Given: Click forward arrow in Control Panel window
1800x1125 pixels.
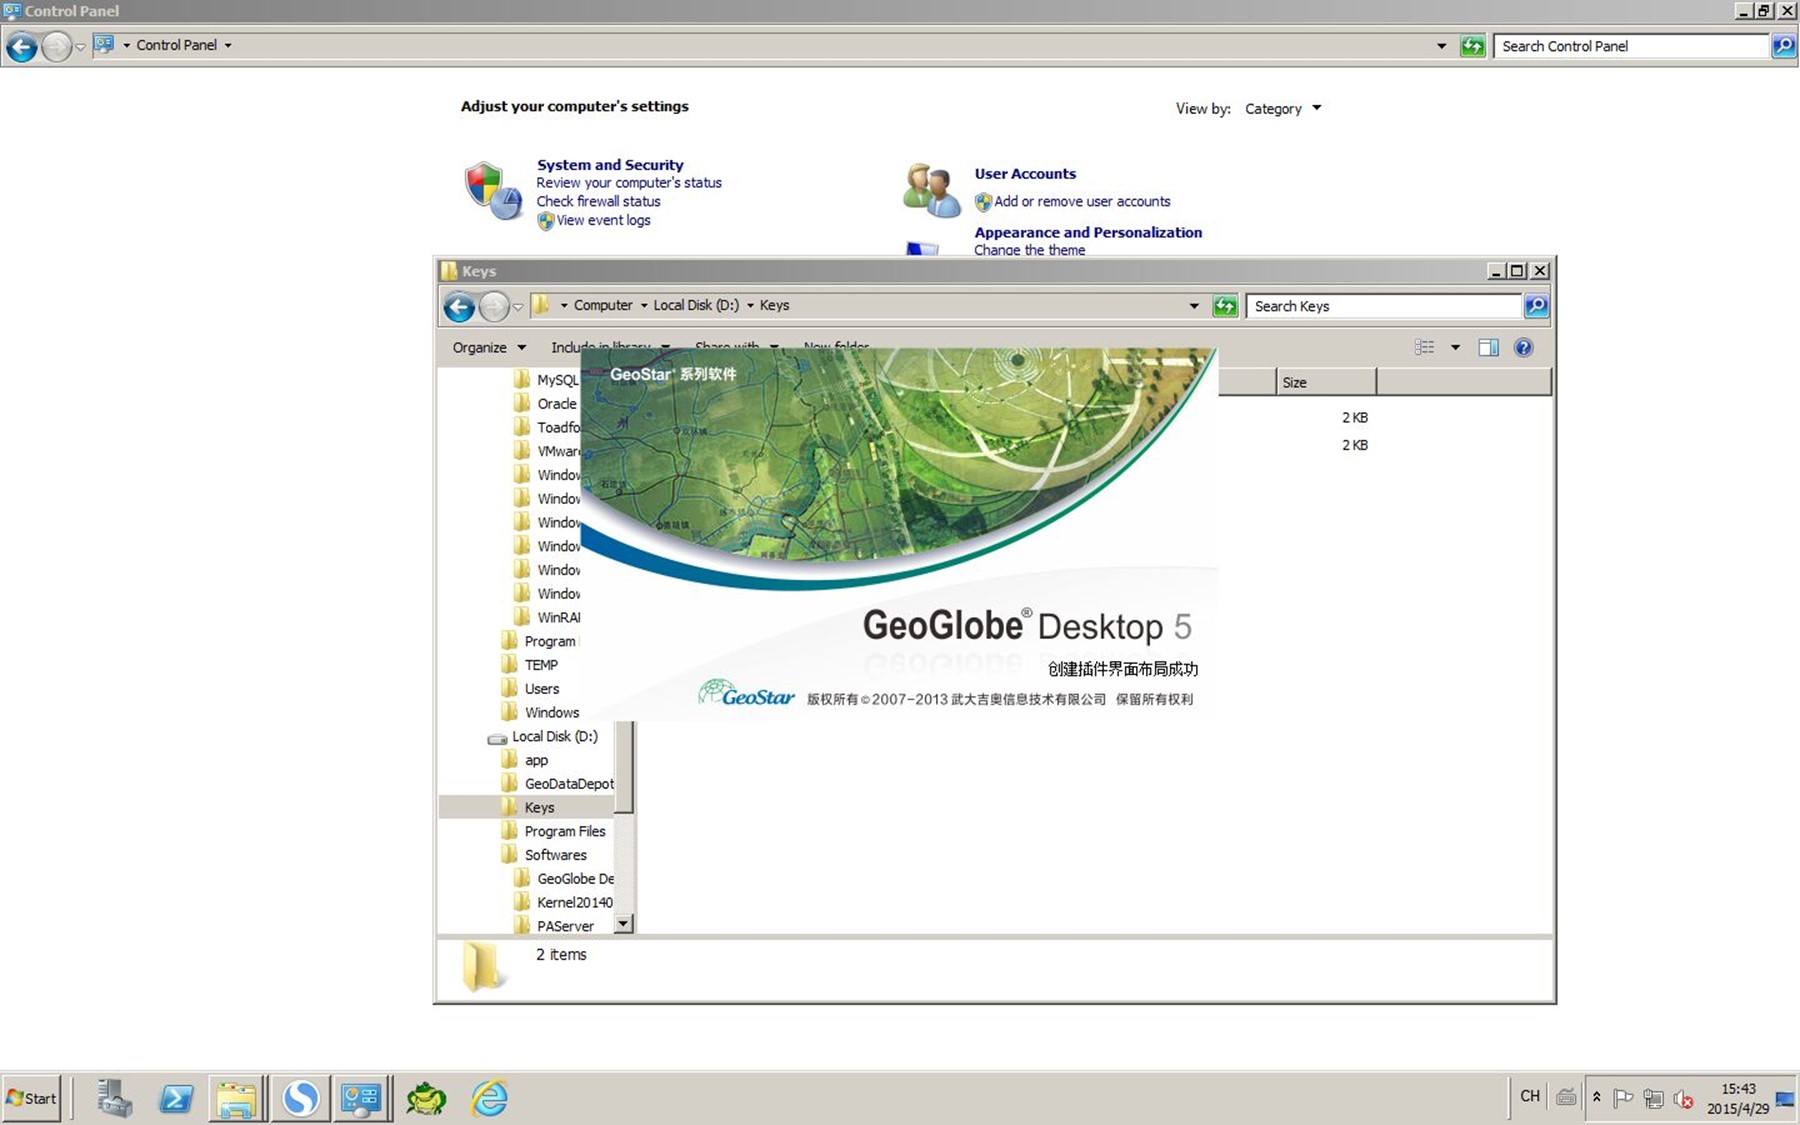Looking at the screenshot, I should [x=57, y=46].
